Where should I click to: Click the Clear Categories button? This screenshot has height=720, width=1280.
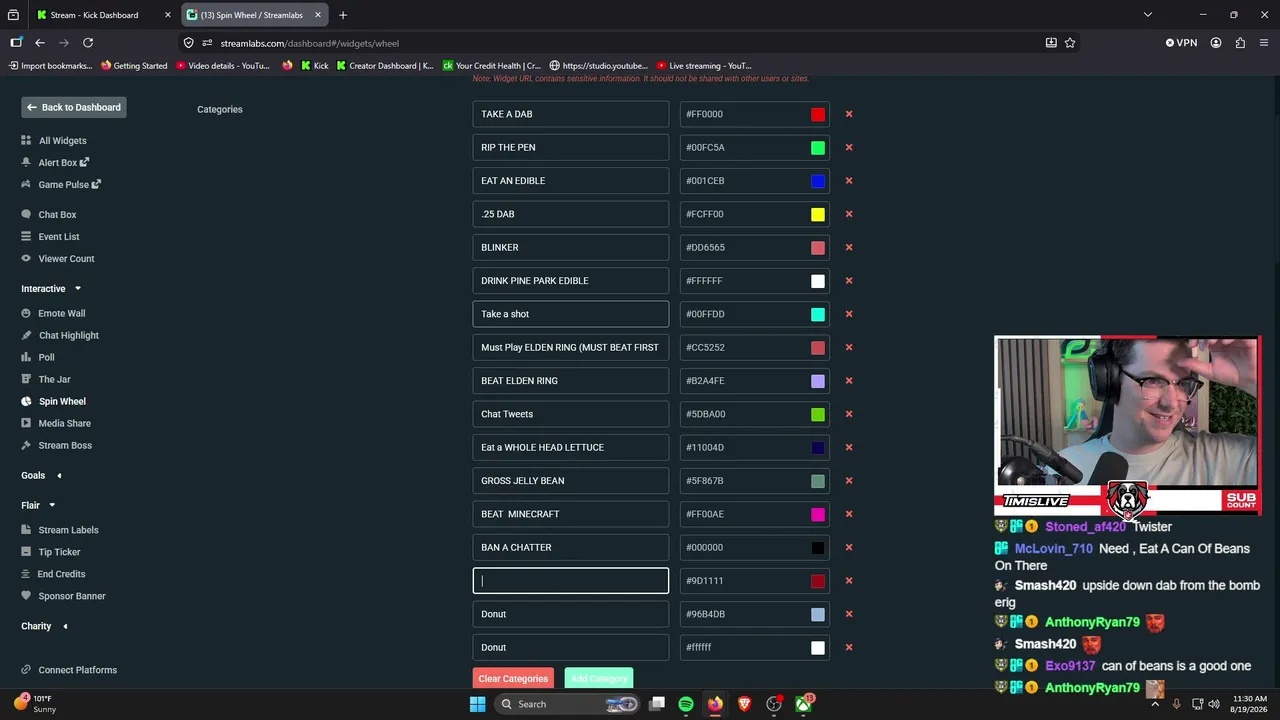(x=513, y=678)
